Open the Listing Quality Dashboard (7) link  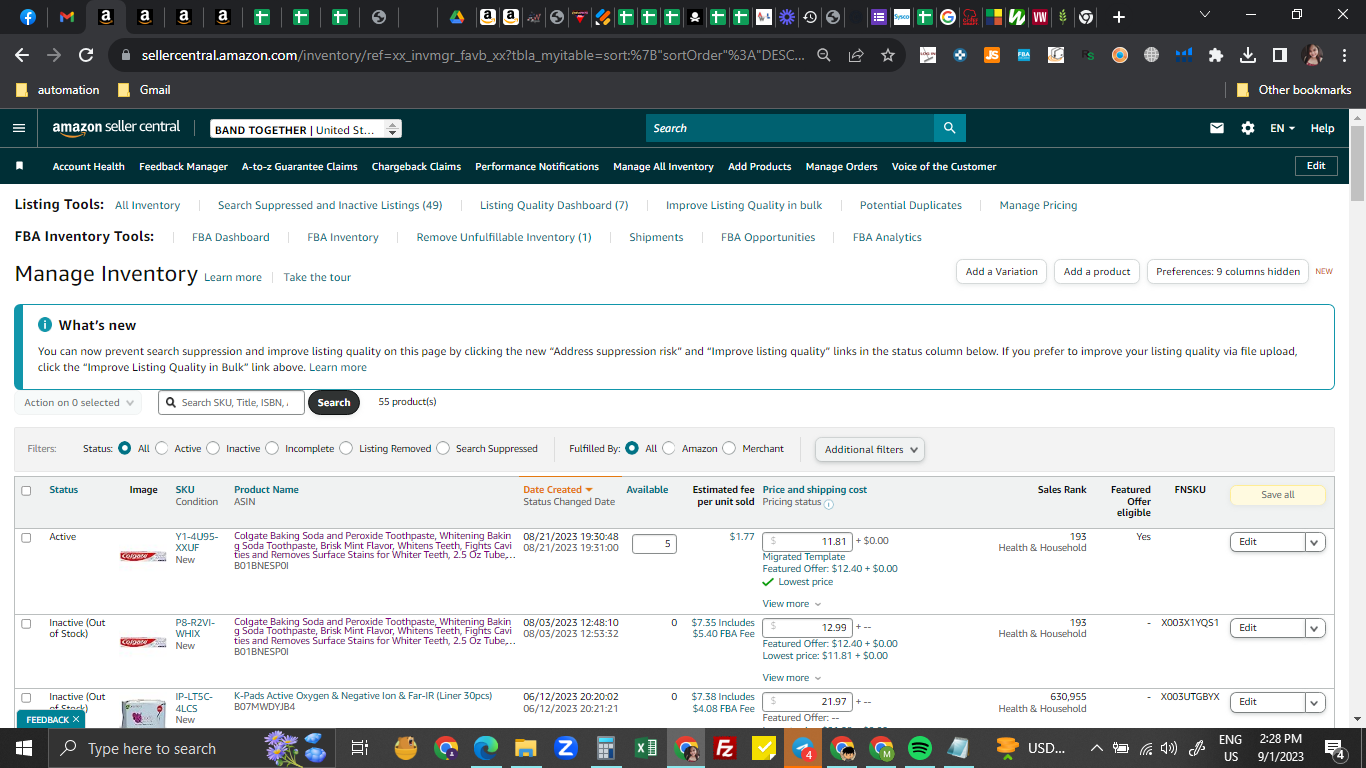click(554, 205)
